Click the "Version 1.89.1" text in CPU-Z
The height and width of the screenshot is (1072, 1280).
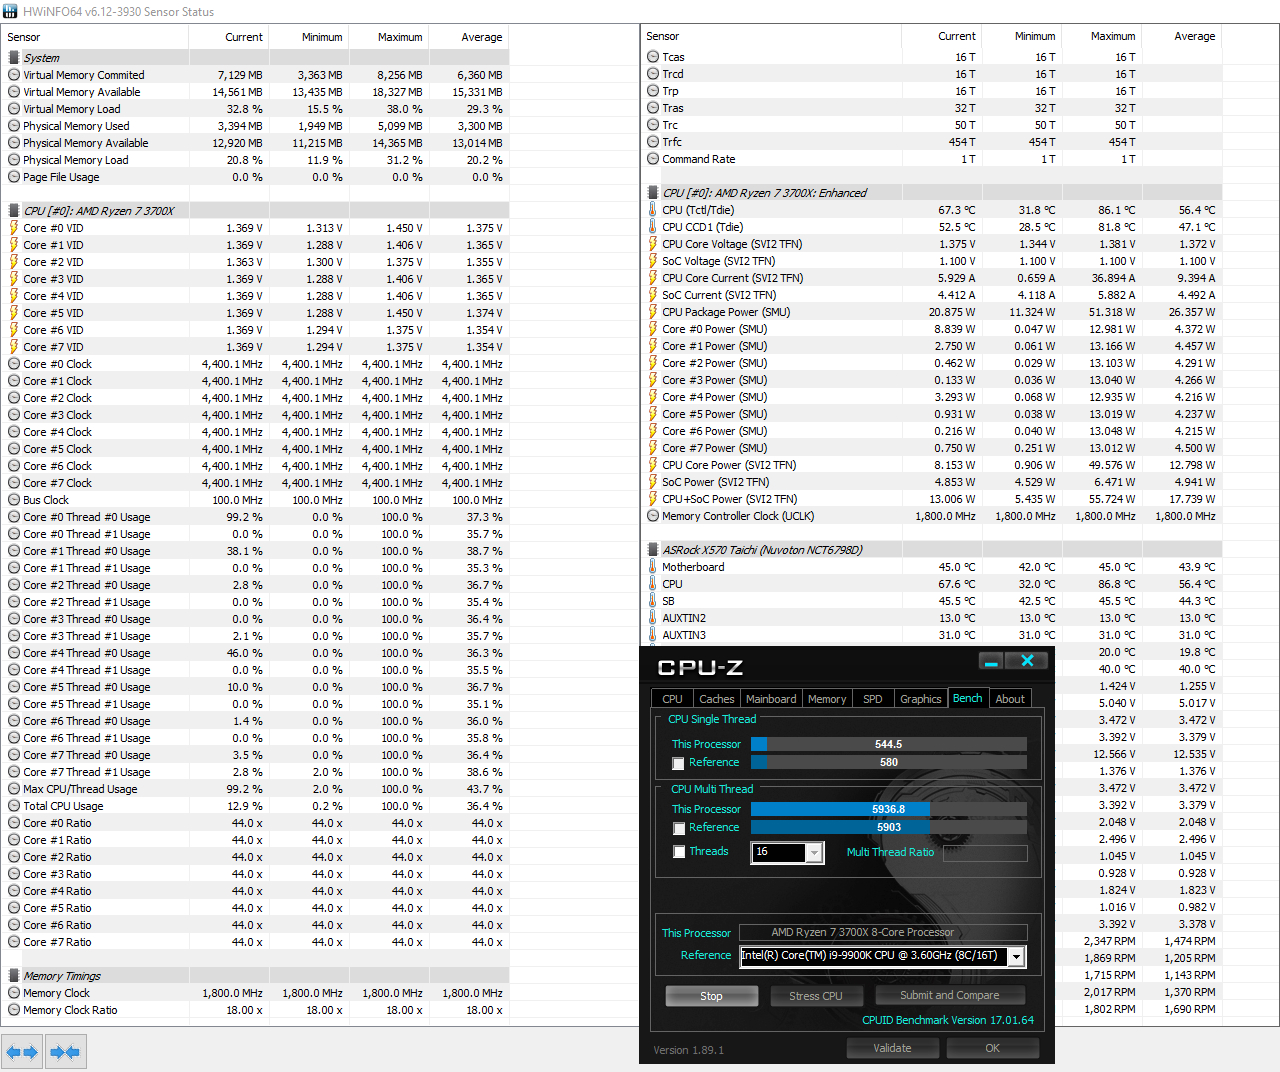689,1050
